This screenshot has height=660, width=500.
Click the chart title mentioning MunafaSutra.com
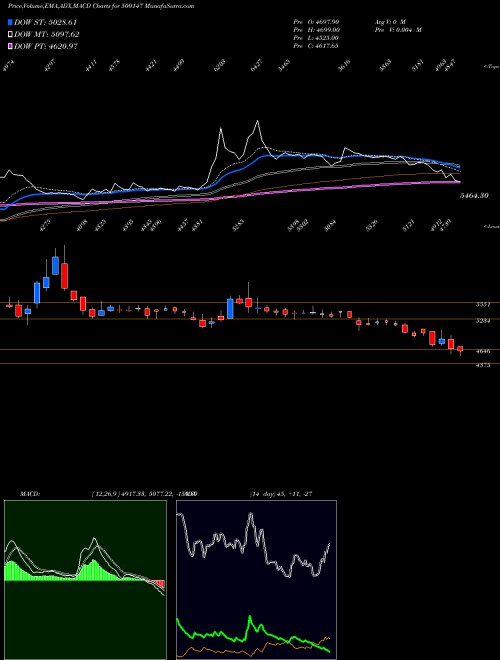coord(101,6)
